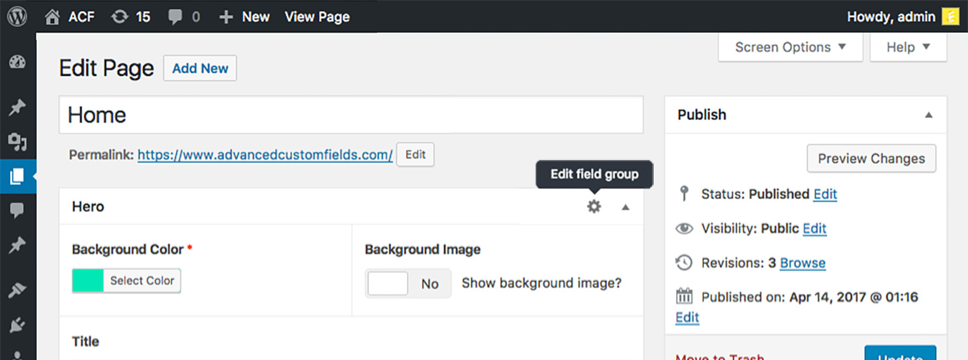The image size is (968, 360).
Task: Go to ACF site home
Action: (70, 17)
